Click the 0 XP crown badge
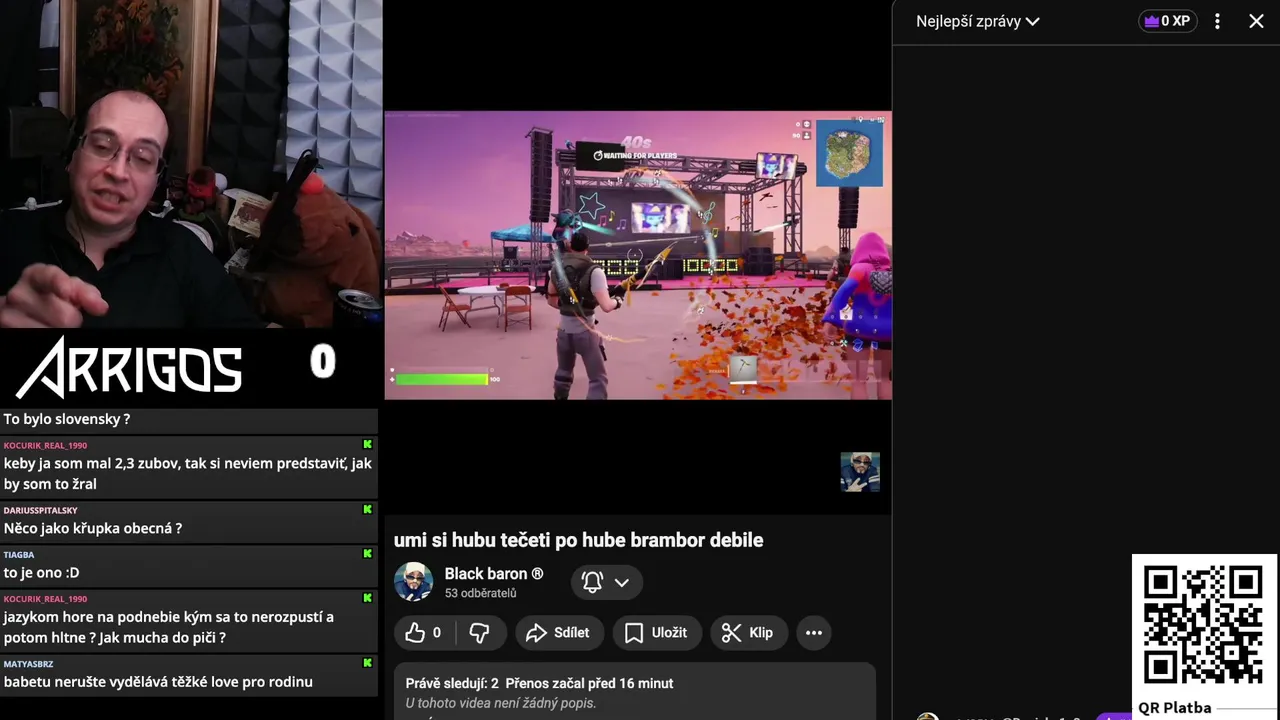The image size is (1280, 720). [x=1167, y=21]
